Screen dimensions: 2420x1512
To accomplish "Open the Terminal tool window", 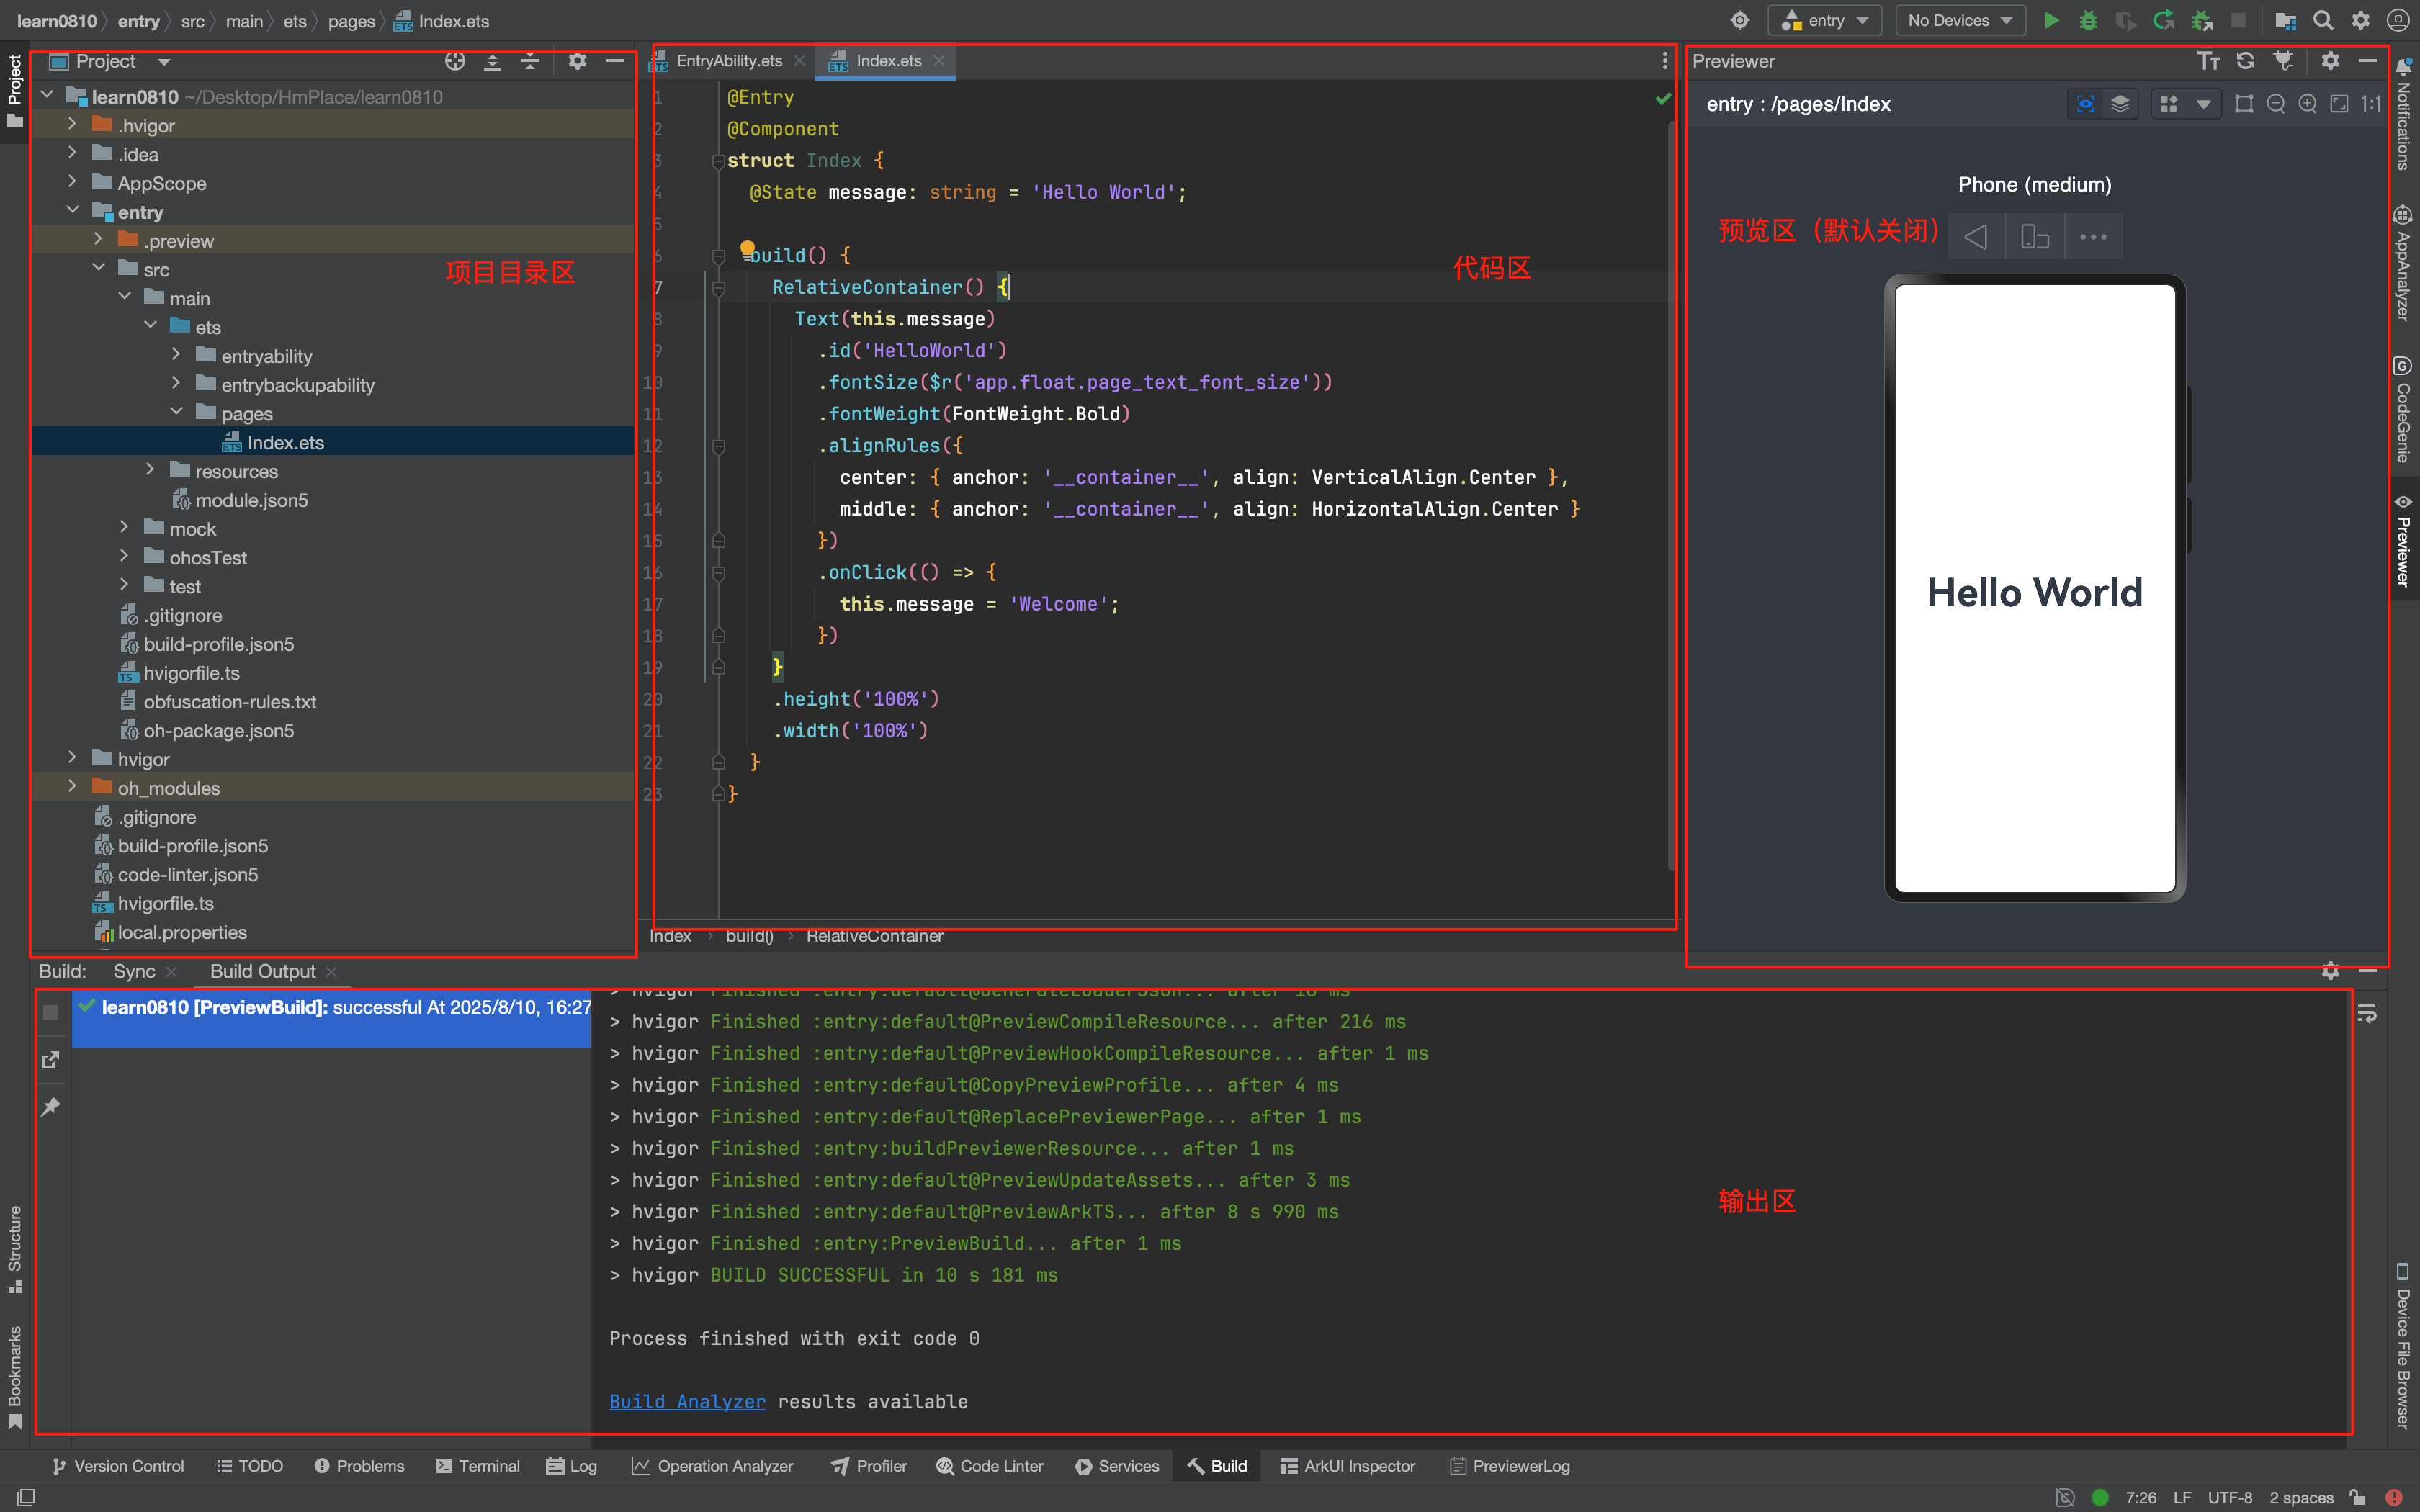I will pos(478,1466).
